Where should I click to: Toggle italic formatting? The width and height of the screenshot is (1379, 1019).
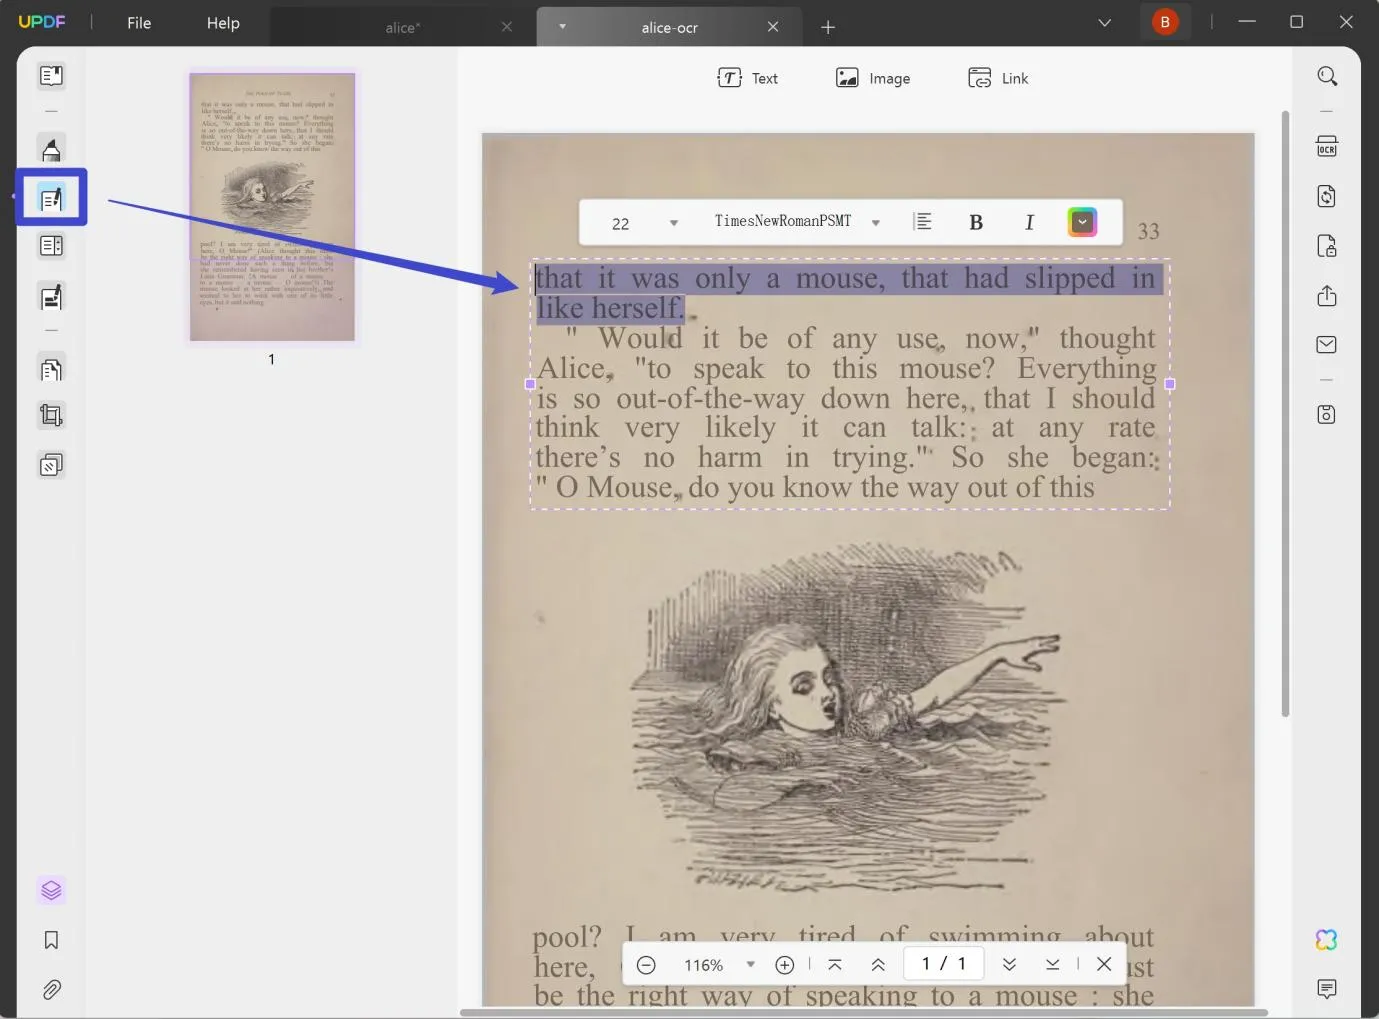coord(1029,221)
